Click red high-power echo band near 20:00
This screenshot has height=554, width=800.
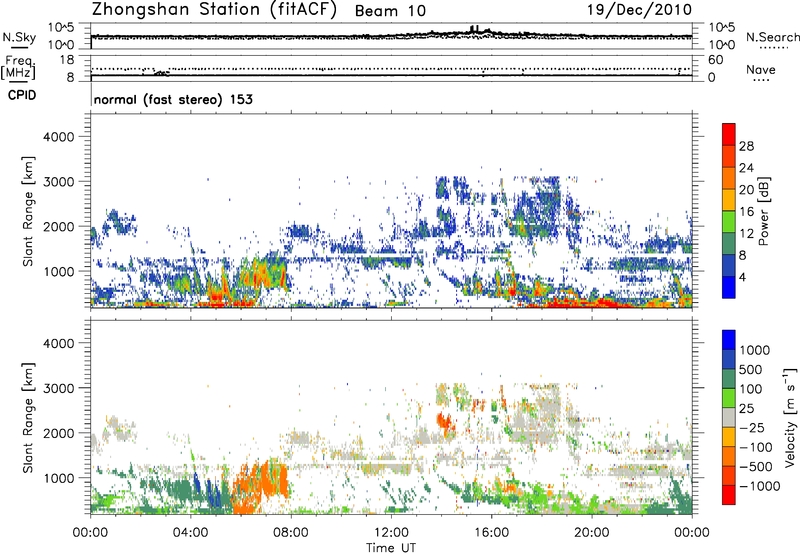pos(592,303)
